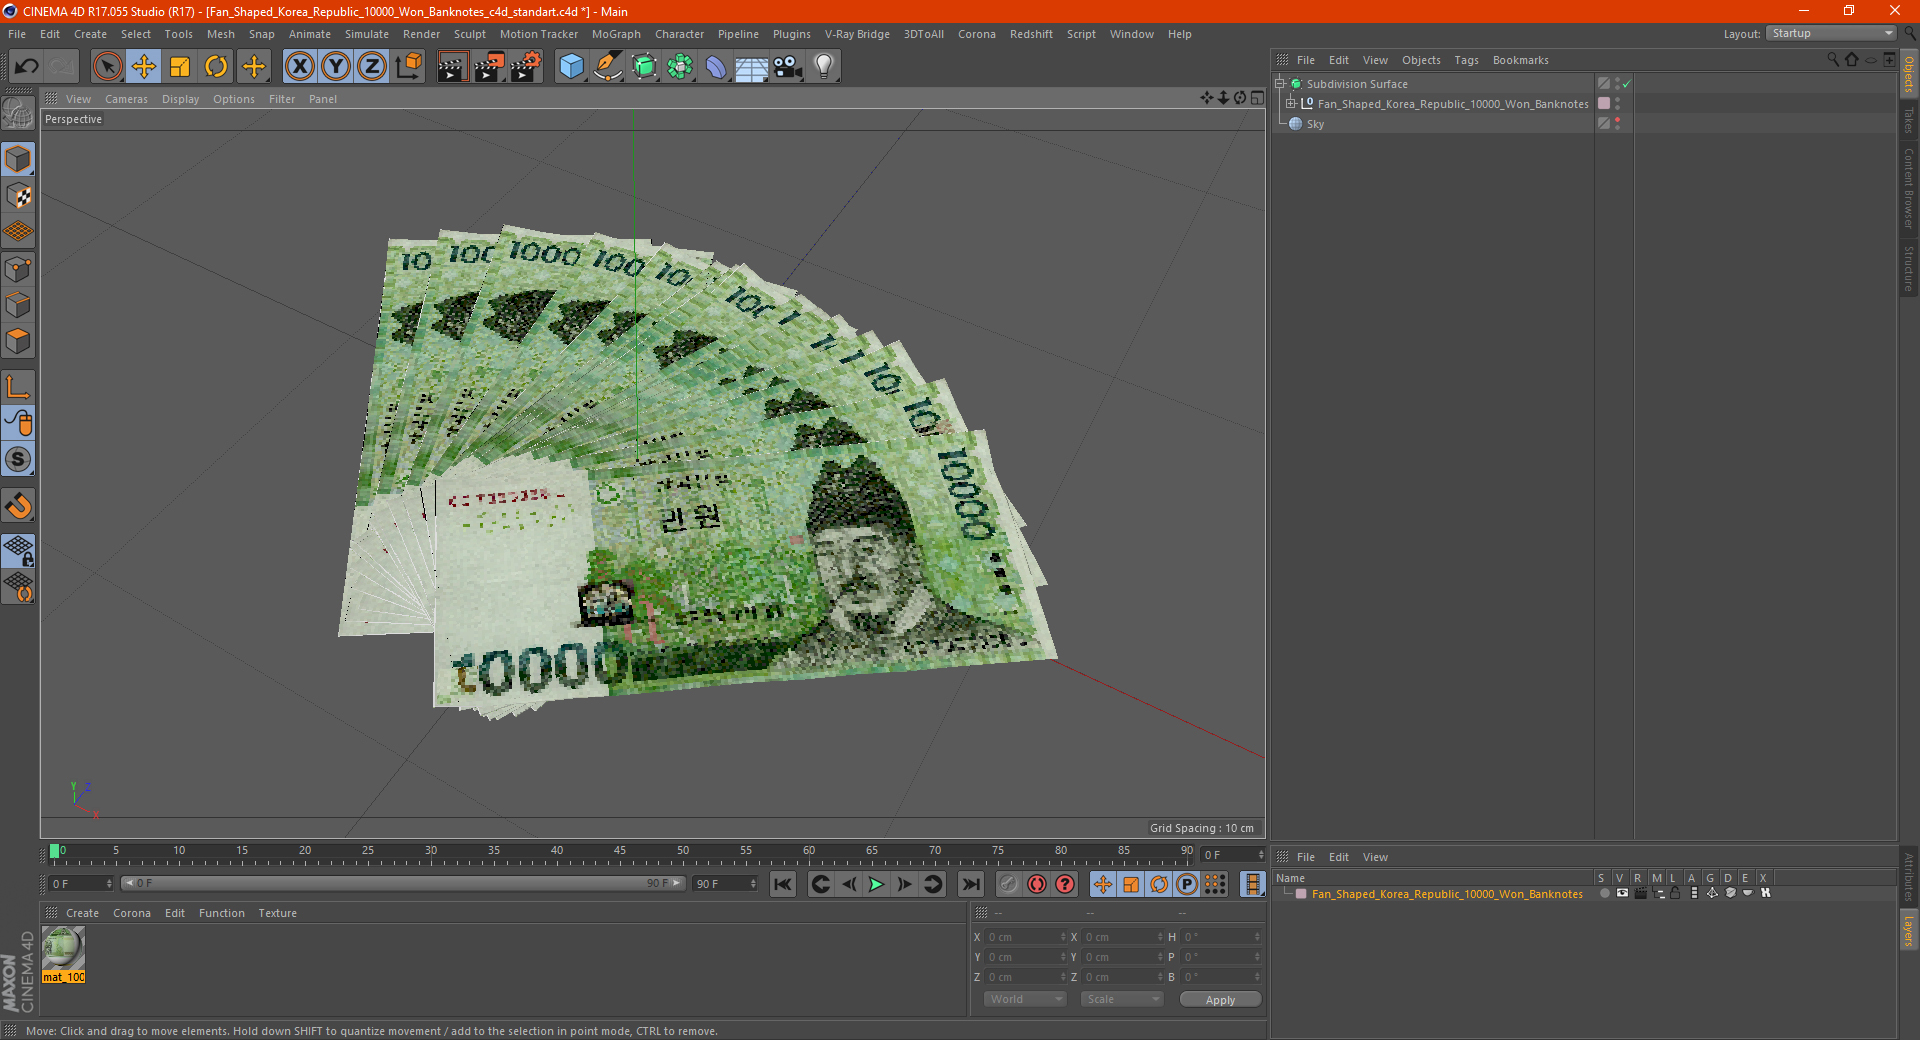Click the Apply button
This screenshot has height=1040, width=1920.
coord(1220,1000)
